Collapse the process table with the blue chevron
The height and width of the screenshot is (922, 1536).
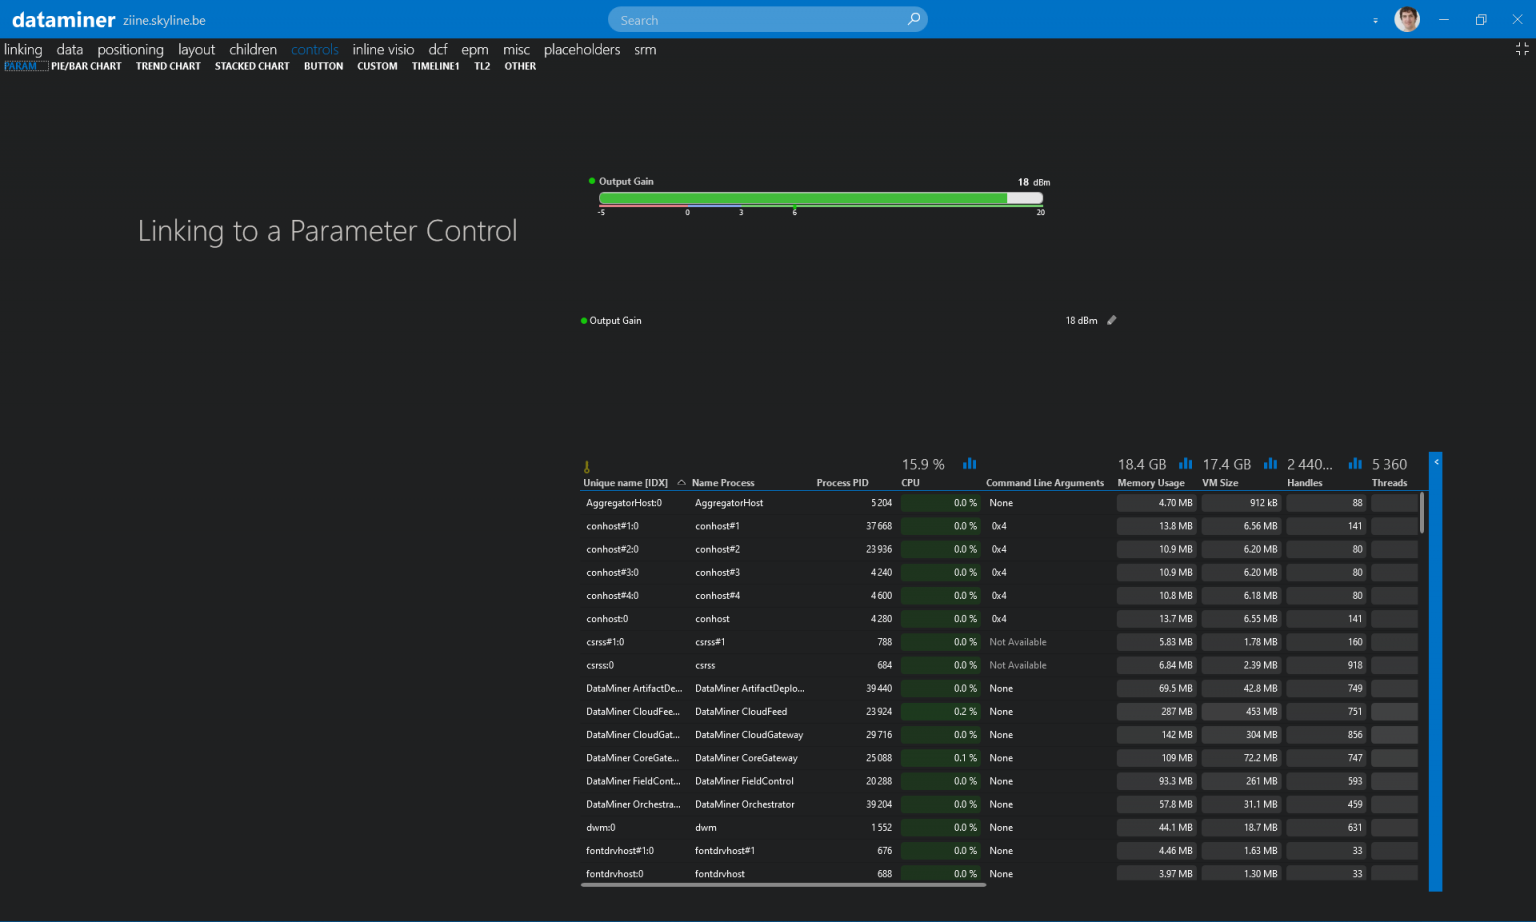pos(1436,461)
